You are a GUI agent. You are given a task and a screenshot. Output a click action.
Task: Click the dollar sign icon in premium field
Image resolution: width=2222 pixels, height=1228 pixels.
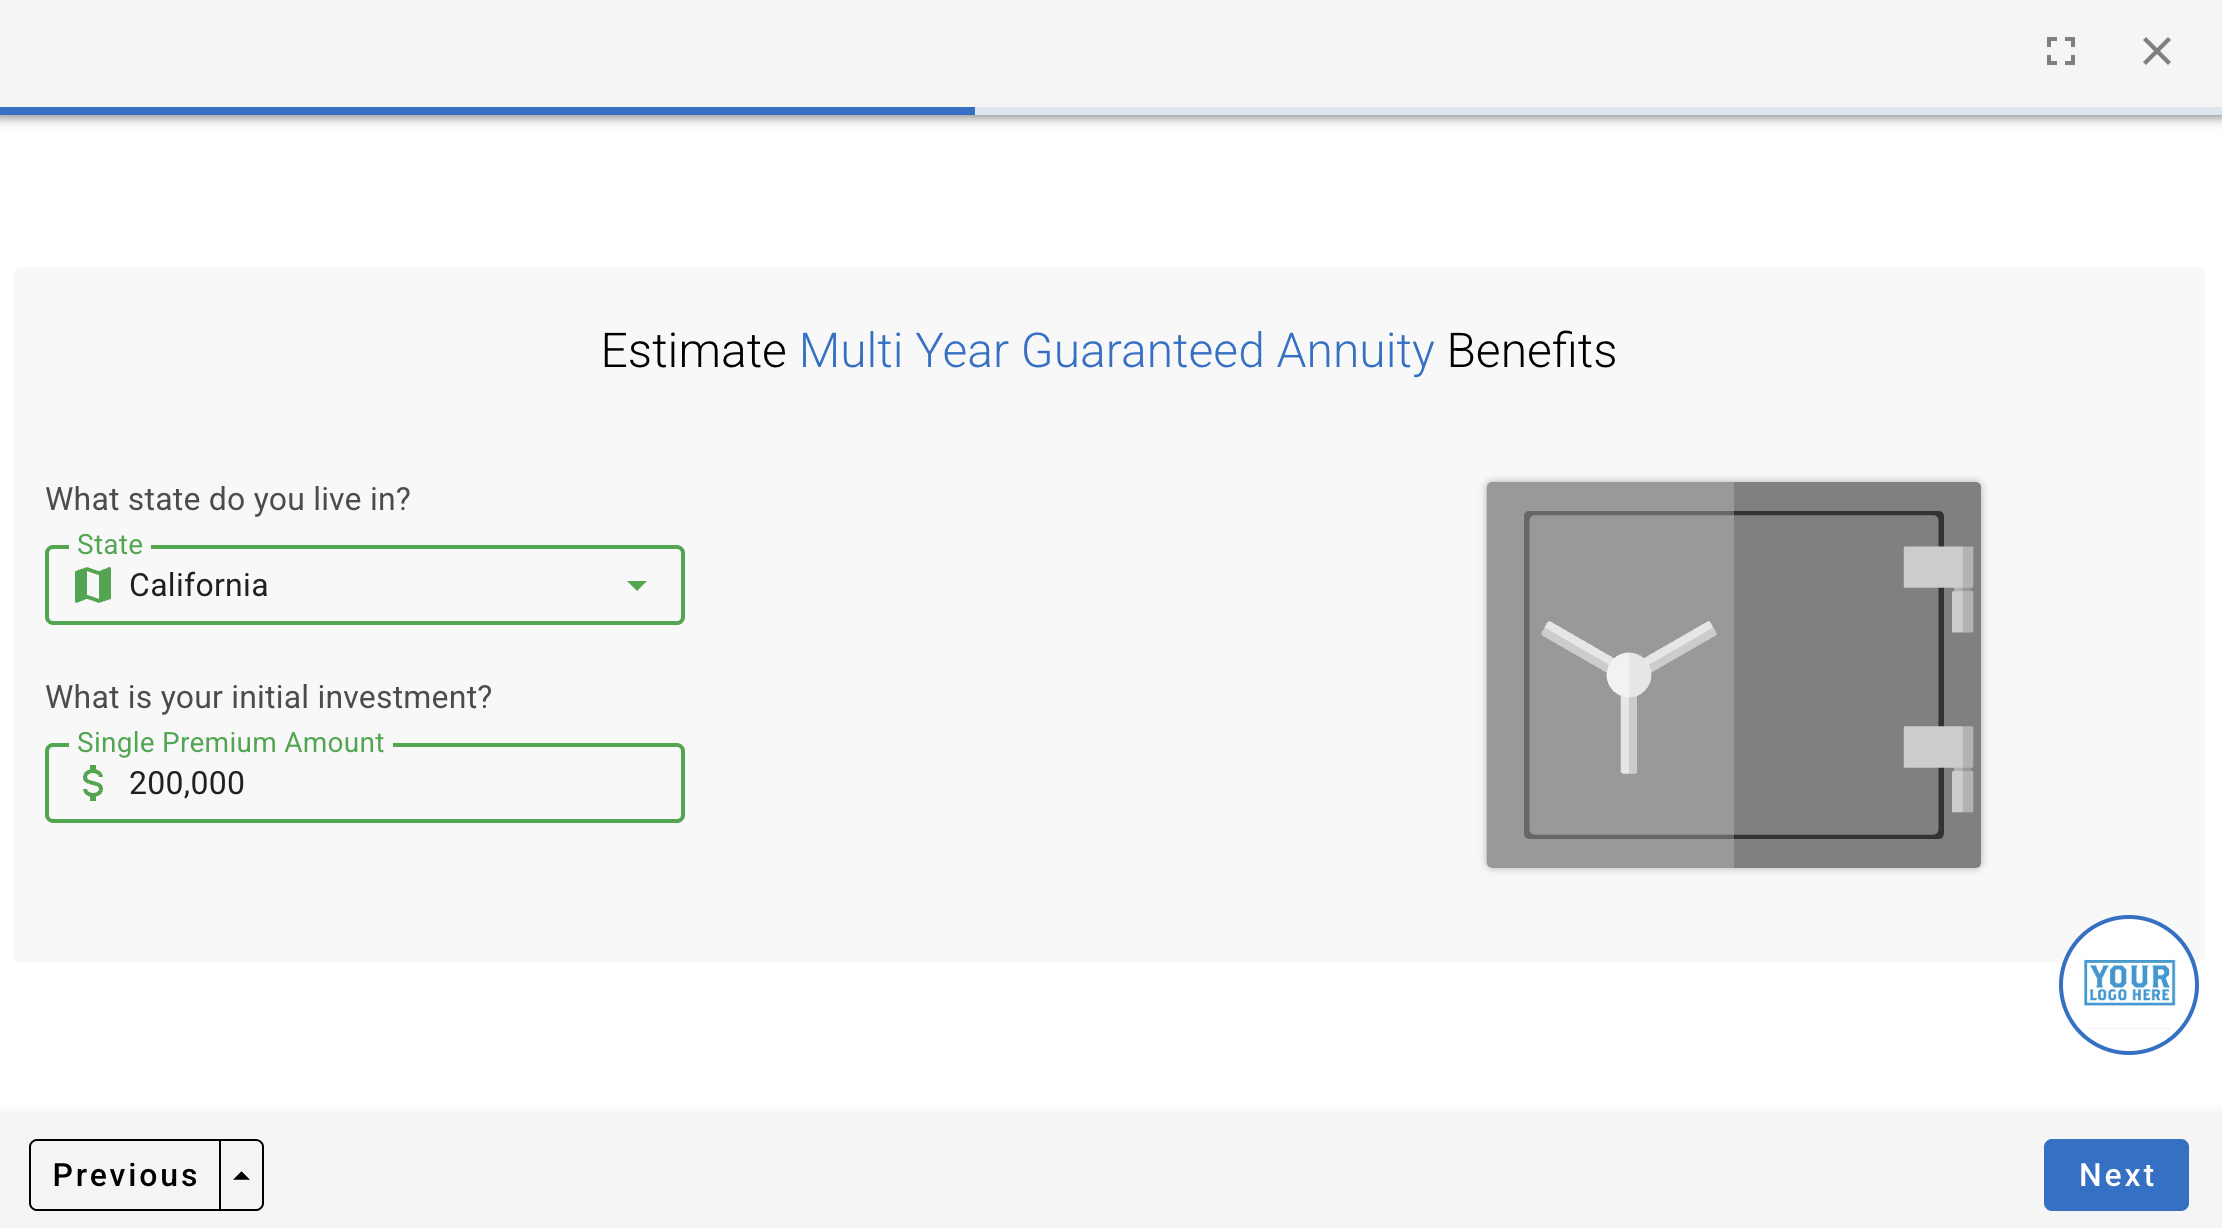pos(93,783)
